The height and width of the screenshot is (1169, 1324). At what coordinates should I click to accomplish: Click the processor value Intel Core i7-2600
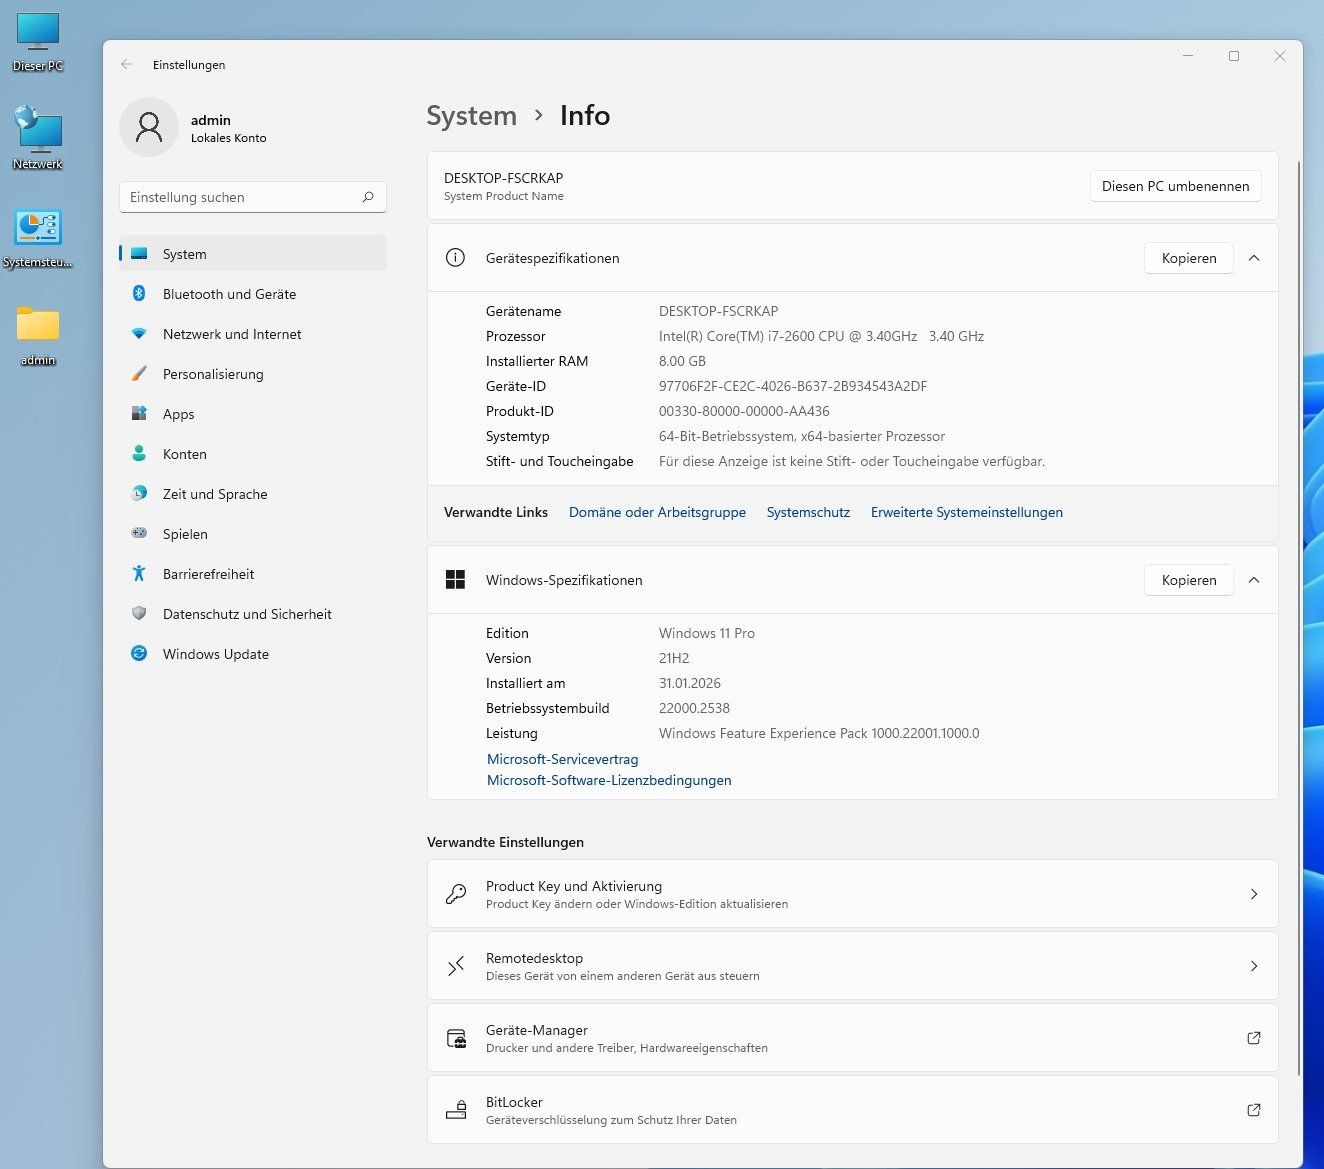[x=821, y=336]
